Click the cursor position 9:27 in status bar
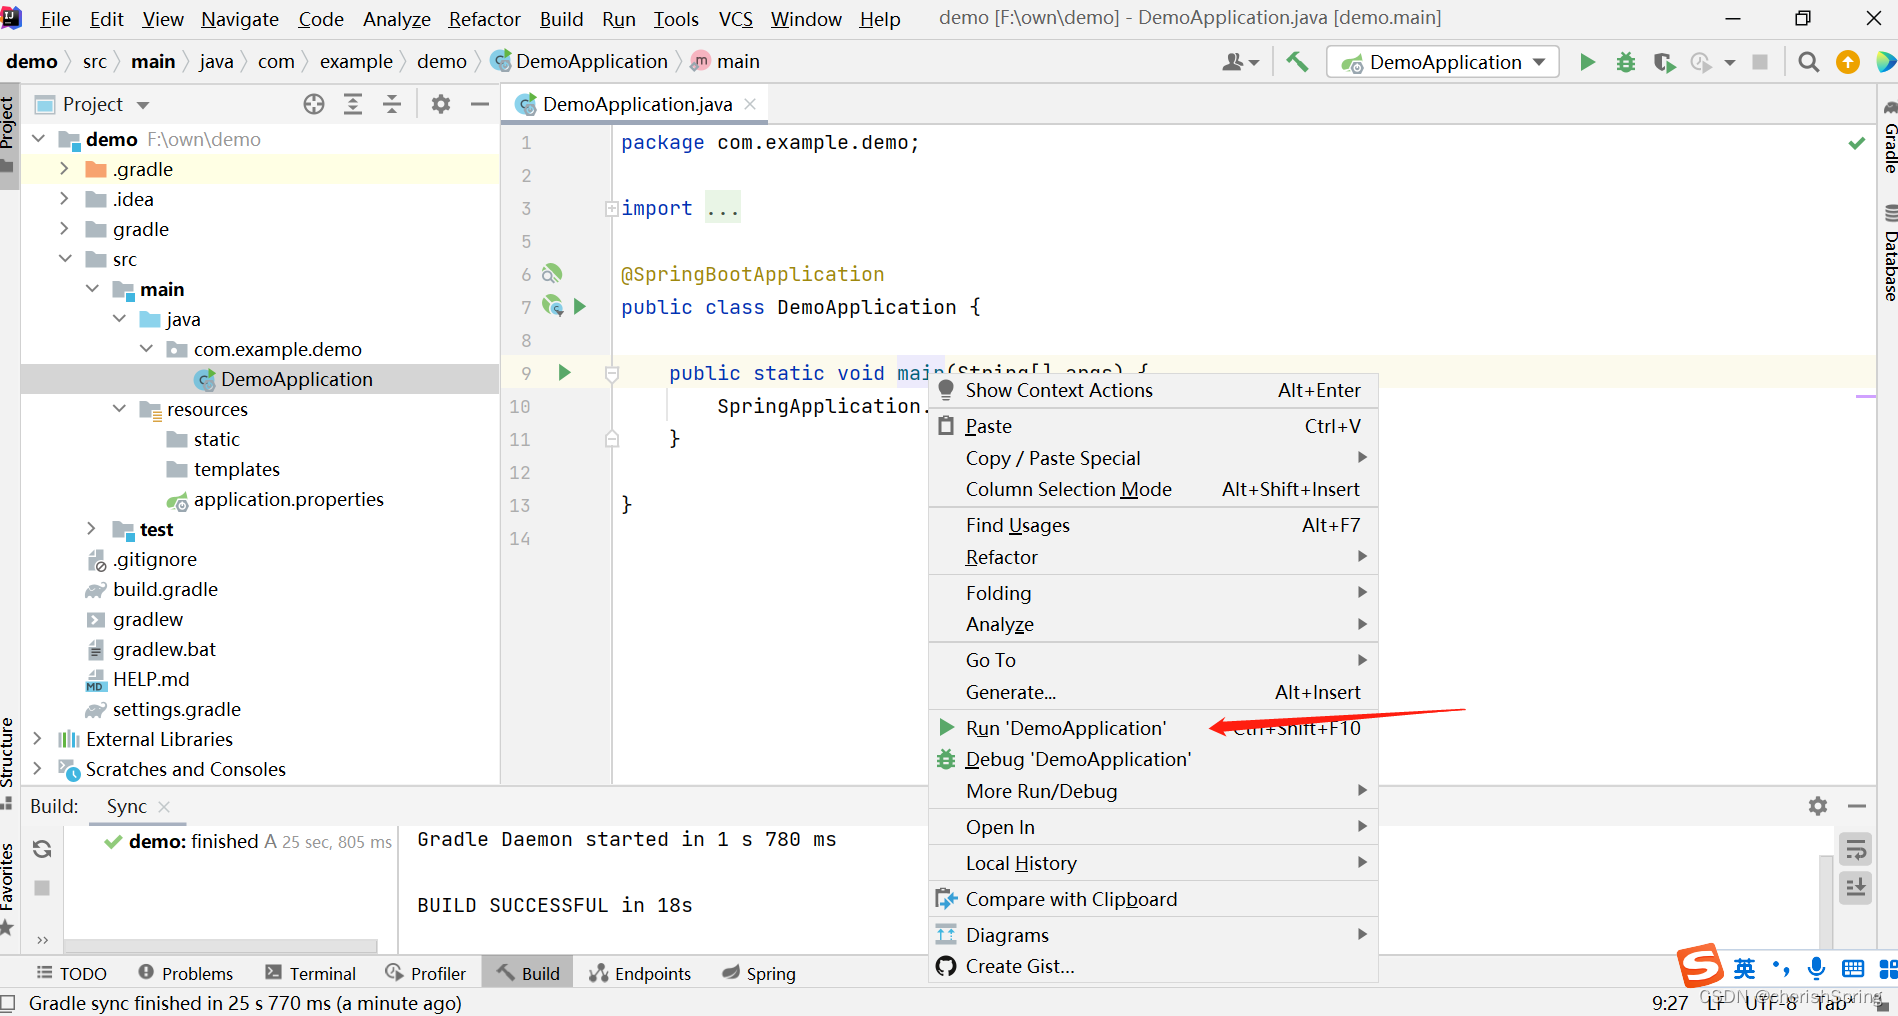Viewport: 1898px width, 1016px height. 1670,1002
